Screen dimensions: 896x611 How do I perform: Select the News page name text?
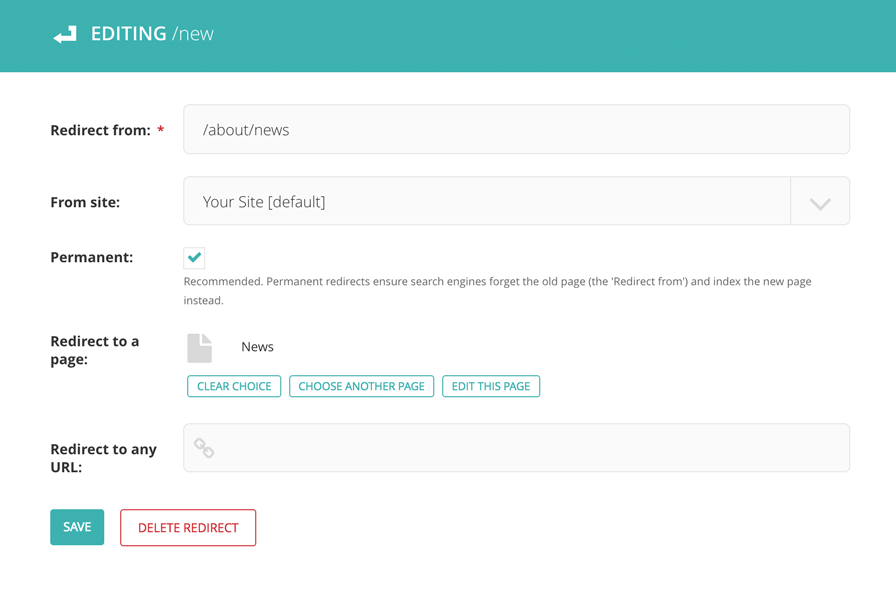pyautogui.click(x=257, y=347)
